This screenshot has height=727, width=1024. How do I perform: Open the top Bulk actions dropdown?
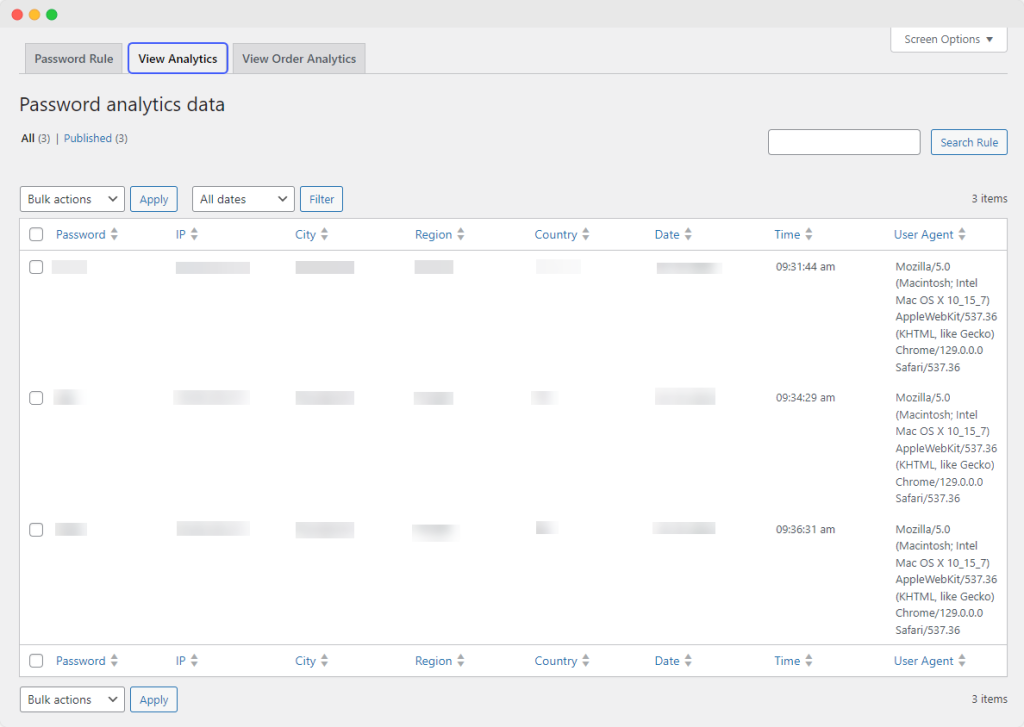click(72, 199)
